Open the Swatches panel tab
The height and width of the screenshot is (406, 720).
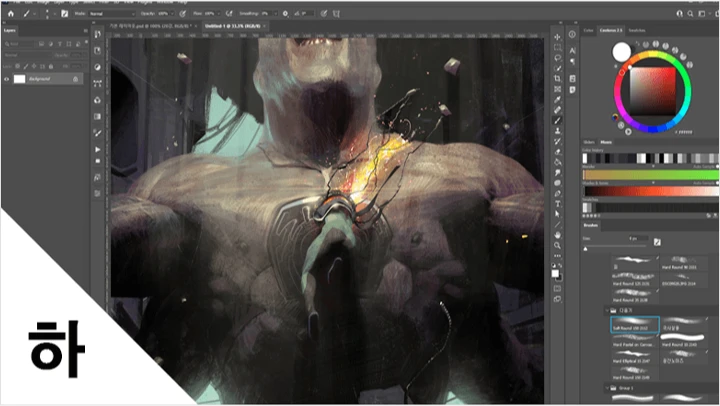(636, 30)
